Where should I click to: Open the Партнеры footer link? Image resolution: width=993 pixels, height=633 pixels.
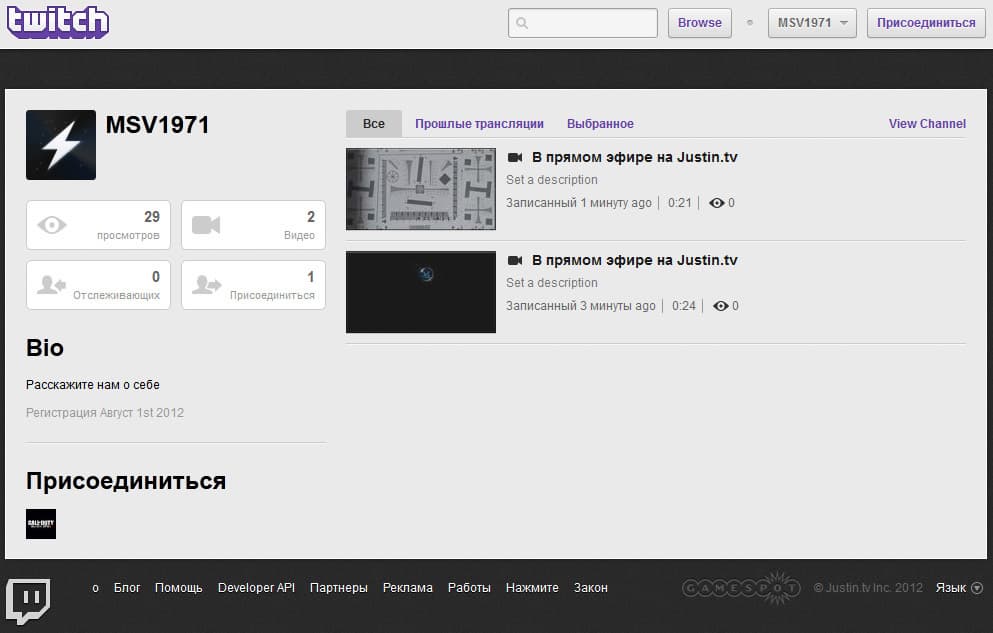tap(339, 588)
